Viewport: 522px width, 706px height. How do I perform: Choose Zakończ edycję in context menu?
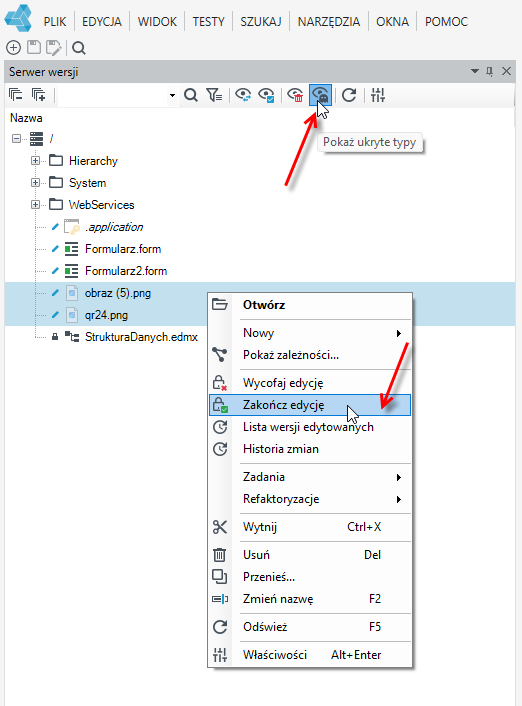[x=310, y=405]
